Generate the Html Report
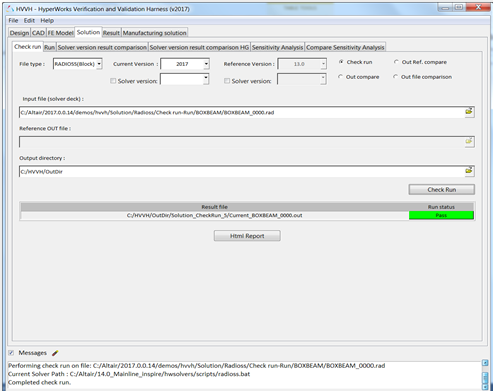The height and width of the screenshot is (391, 493). click(247, 236)
